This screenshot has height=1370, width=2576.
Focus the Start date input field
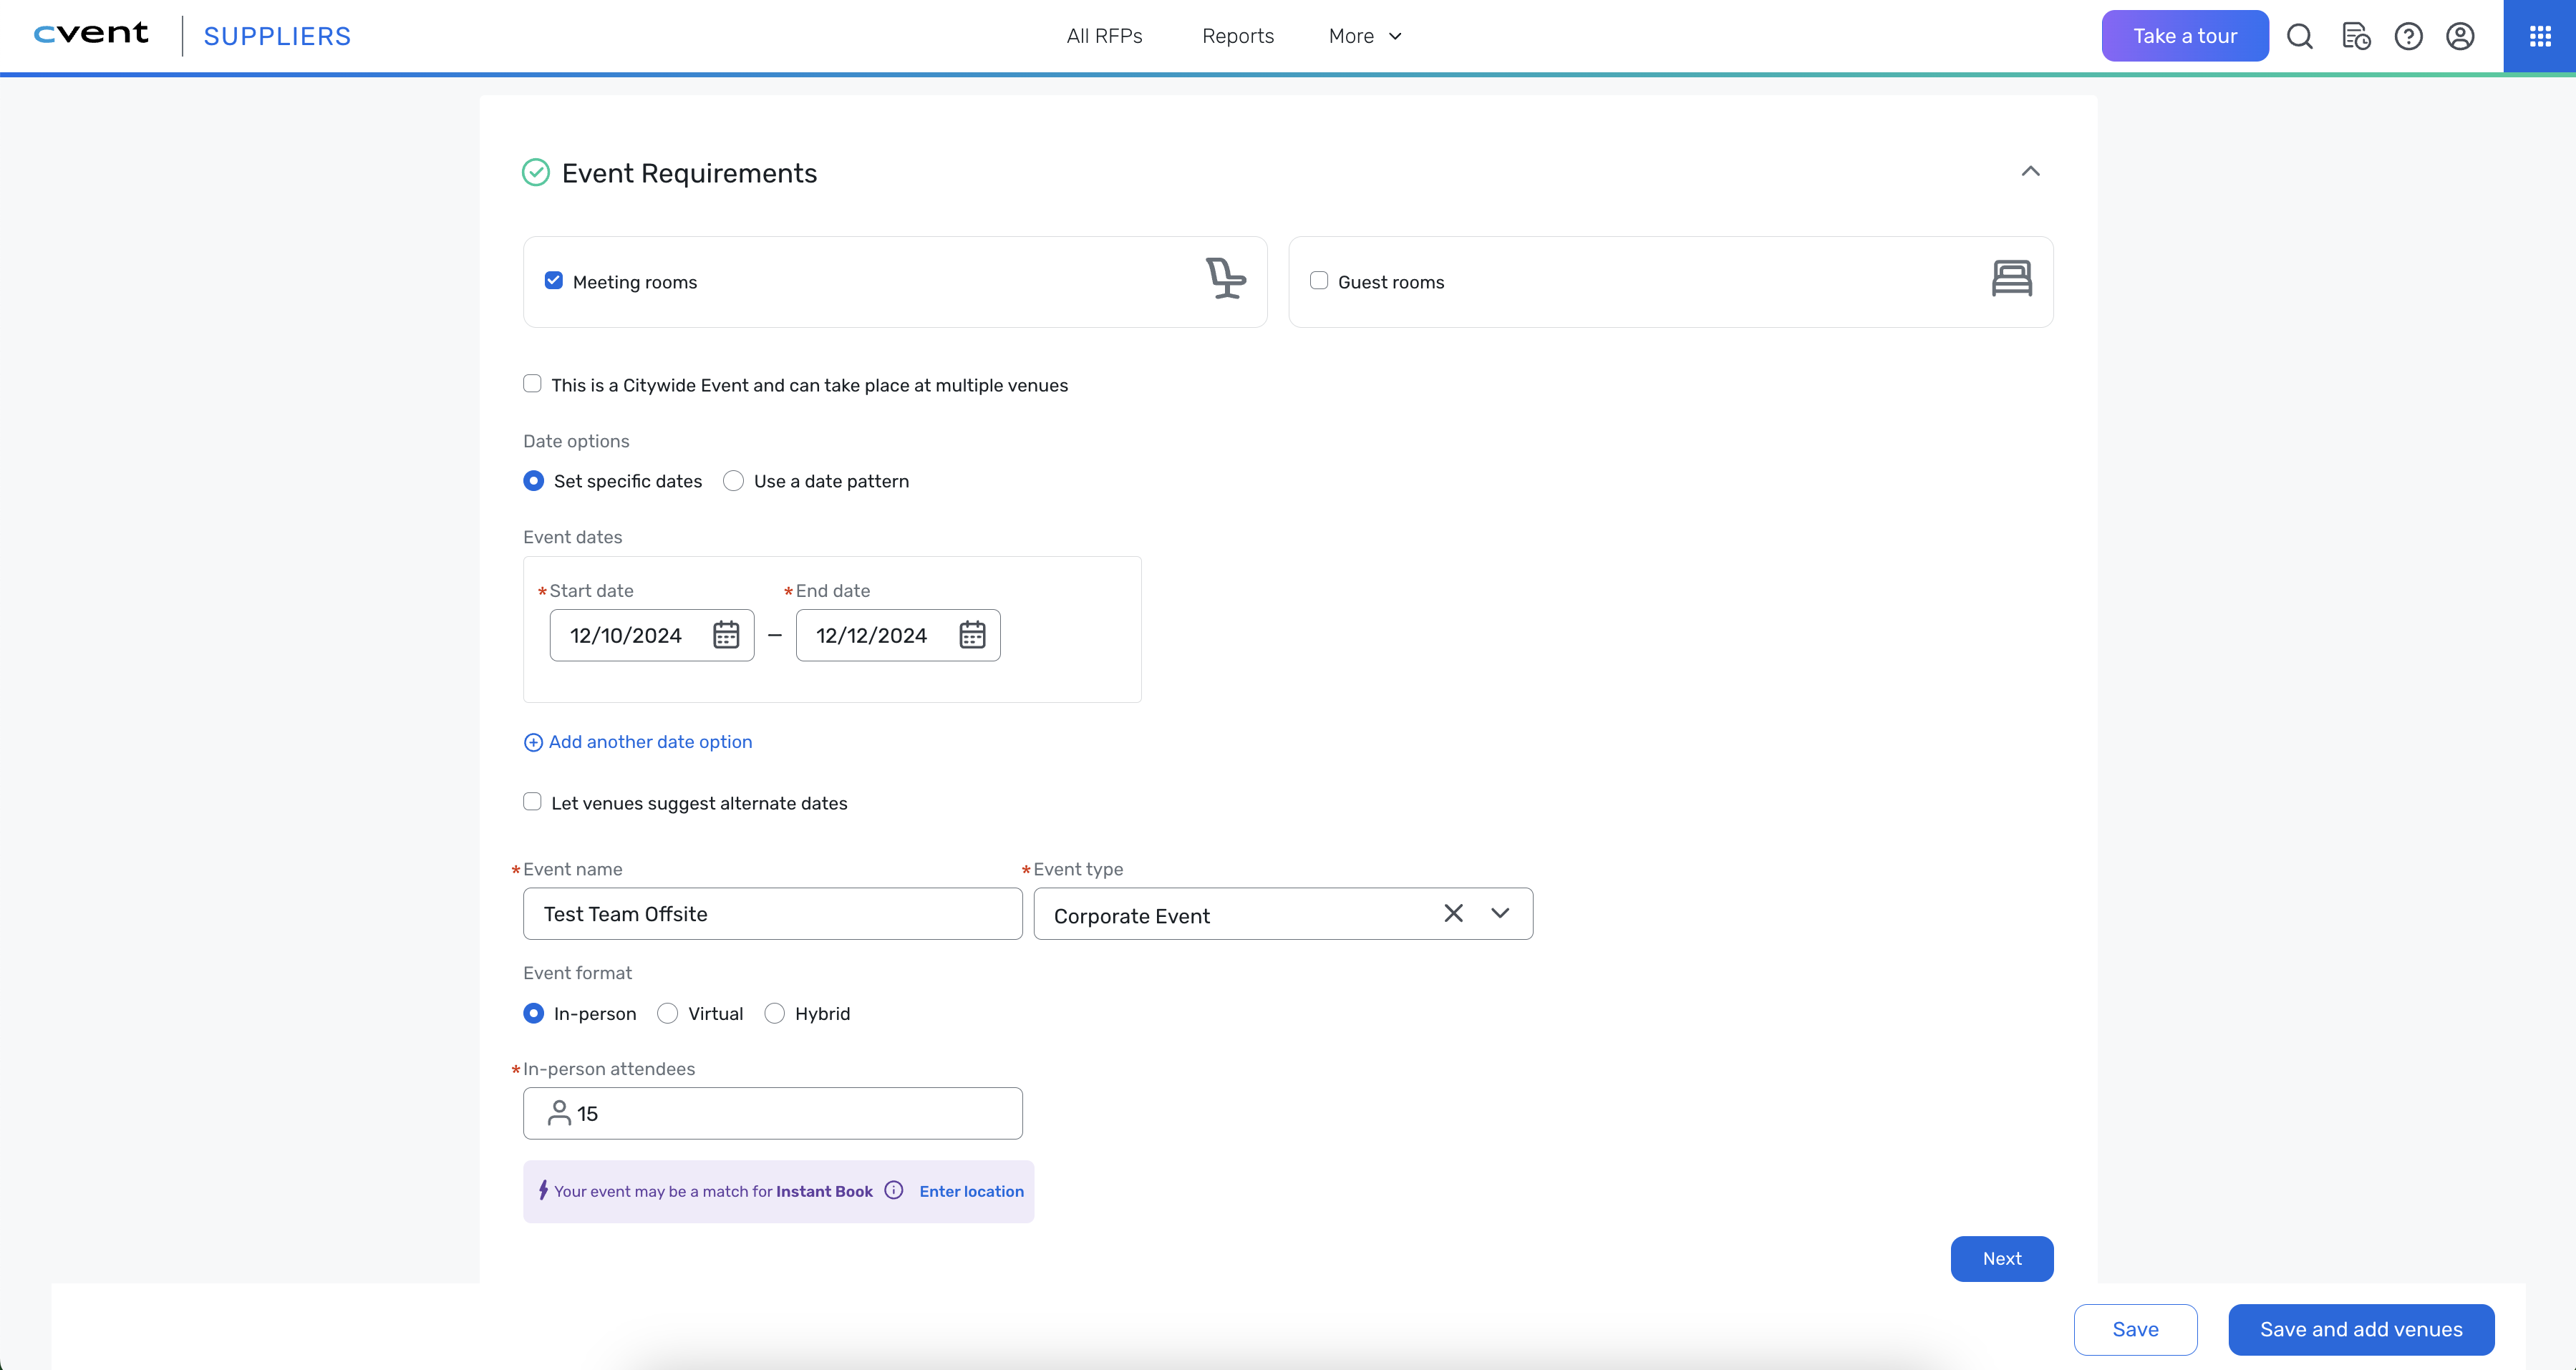[x=652, y=635]
